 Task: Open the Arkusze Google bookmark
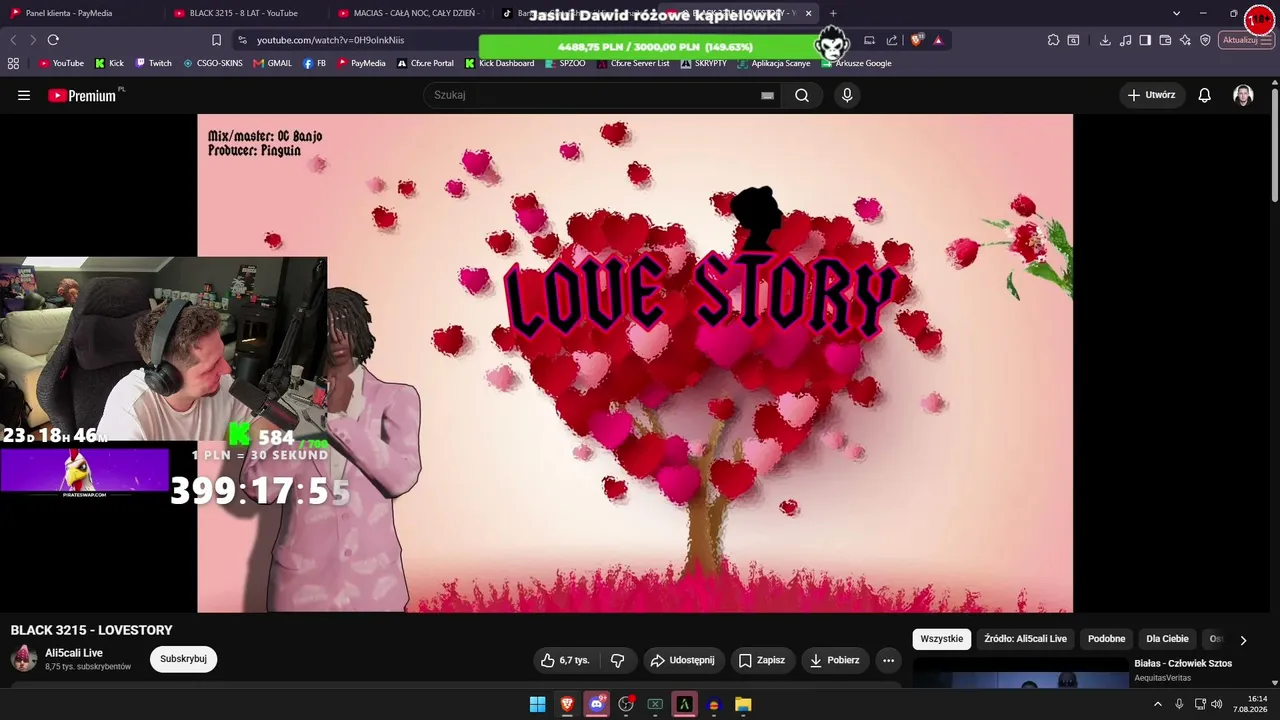point(856,63)
